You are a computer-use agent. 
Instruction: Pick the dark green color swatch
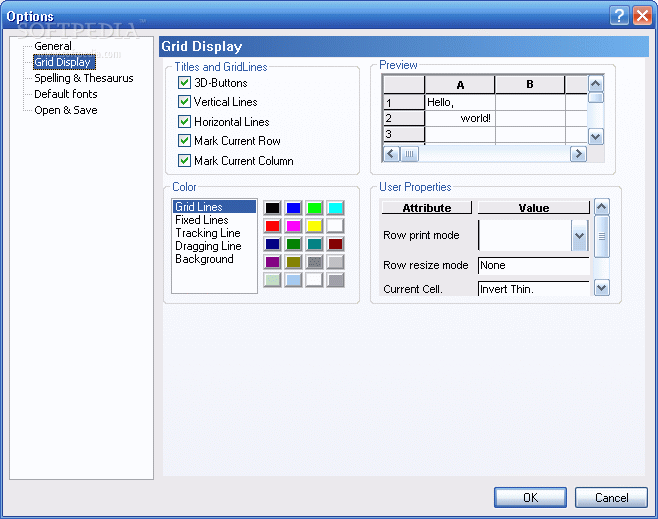tap(293, 244)
